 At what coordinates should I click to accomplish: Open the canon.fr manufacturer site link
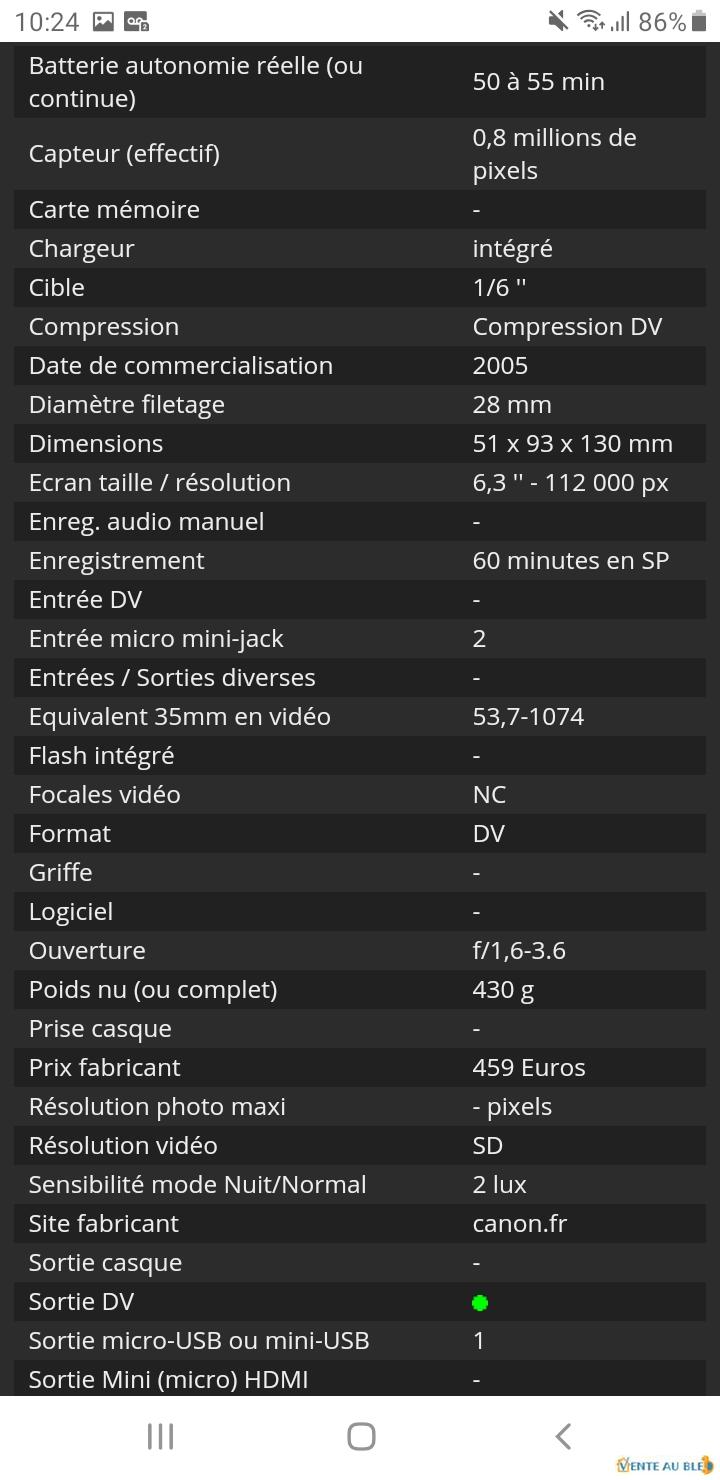pyautogui.click(x=519, y=1223)
